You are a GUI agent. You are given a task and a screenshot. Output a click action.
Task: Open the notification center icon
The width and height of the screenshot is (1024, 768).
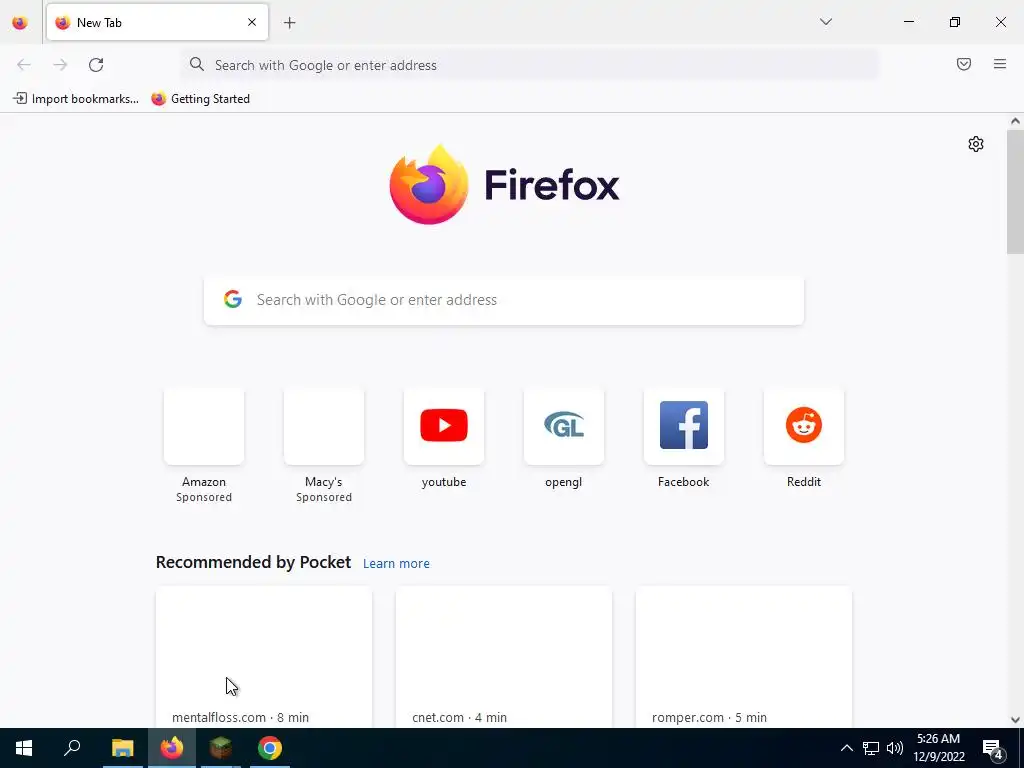pos(993,748)
